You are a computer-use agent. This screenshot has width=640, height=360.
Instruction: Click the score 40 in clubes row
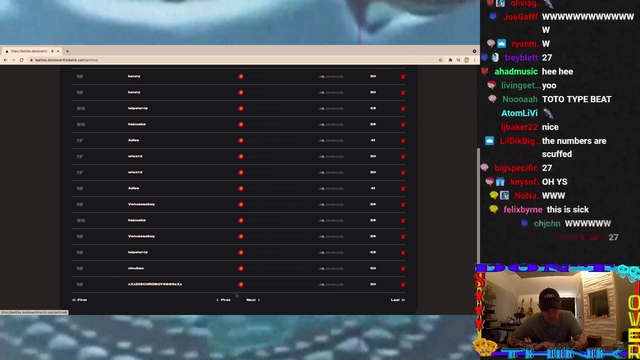pyautogui.click(x=373, y=268)
